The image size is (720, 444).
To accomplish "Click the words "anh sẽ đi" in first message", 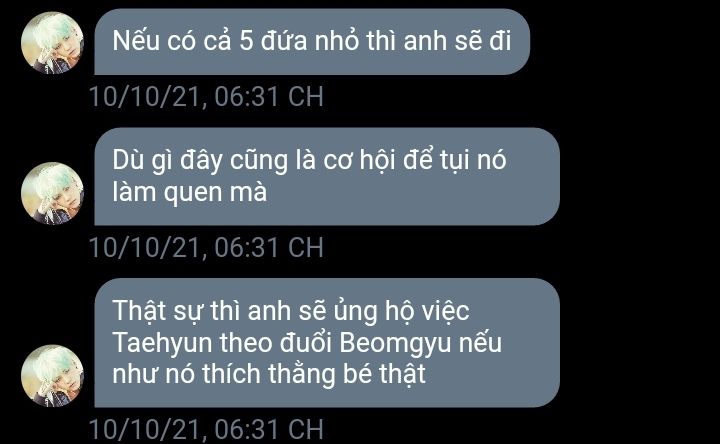I will coord(457,40).
